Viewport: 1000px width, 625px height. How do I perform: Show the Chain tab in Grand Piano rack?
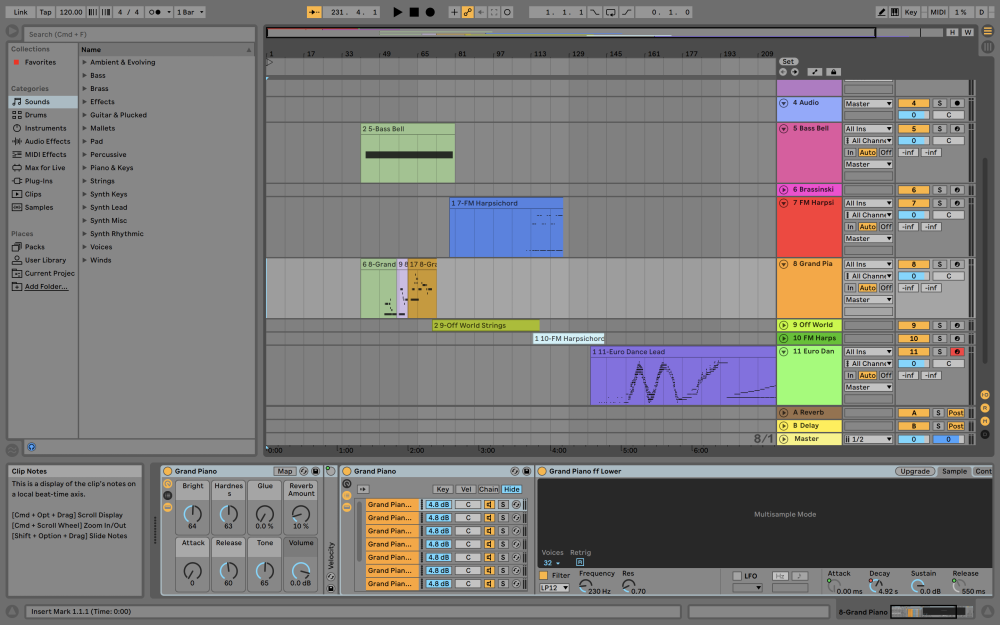pos(488,489)
